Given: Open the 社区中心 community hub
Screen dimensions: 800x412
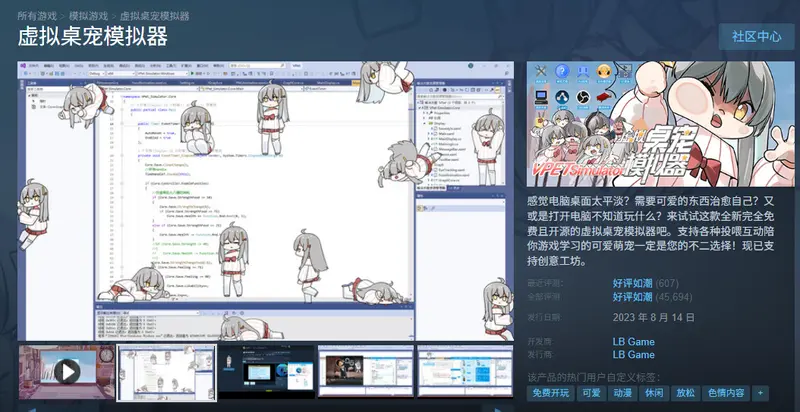Looking at the screenshot, I should pyautogui.click(x=756, y=36).
